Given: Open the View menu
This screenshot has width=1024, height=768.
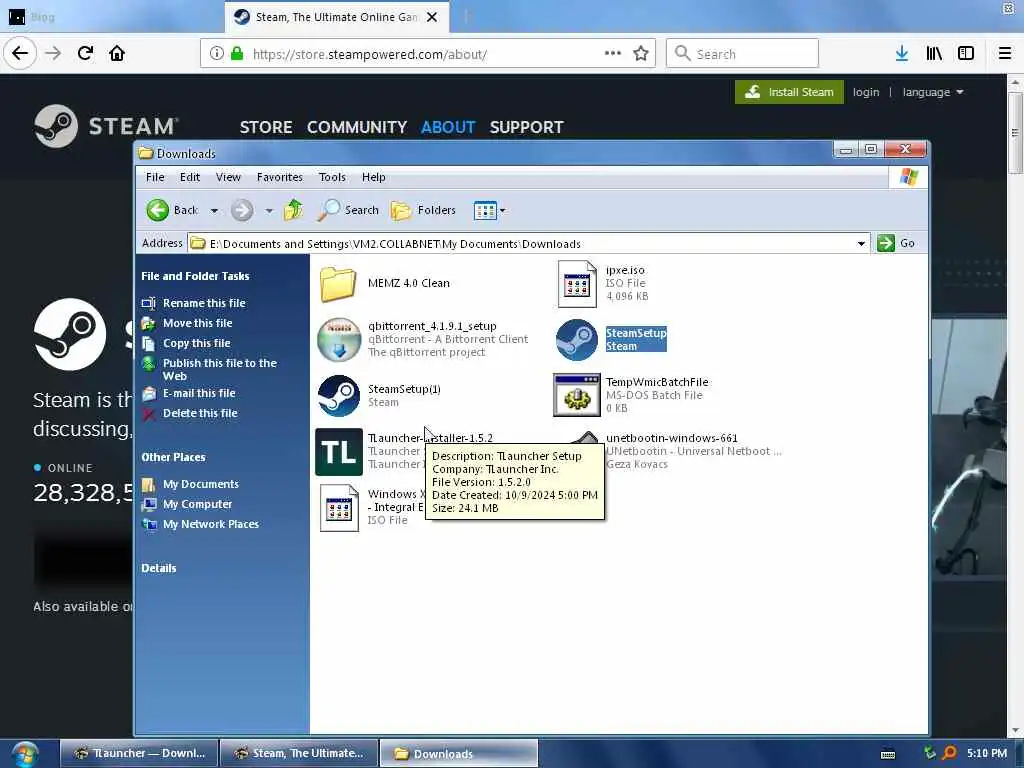Looking at the screenshot, I should [x=228, y=177].
